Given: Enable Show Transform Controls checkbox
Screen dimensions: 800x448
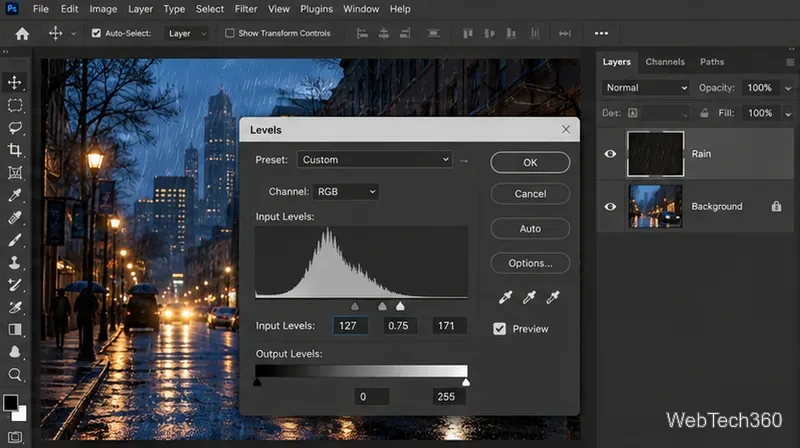Looking at the screenshot, I should pos(230,33).
